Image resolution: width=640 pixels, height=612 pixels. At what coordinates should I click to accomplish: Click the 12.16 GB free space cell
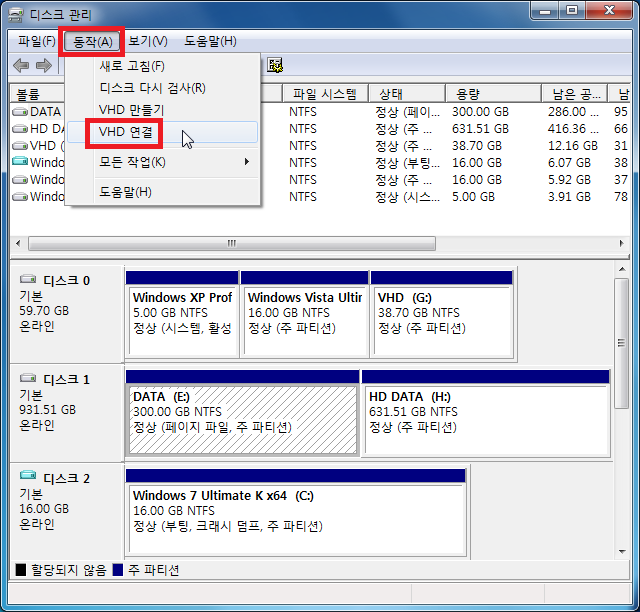(x=573, y=146)
